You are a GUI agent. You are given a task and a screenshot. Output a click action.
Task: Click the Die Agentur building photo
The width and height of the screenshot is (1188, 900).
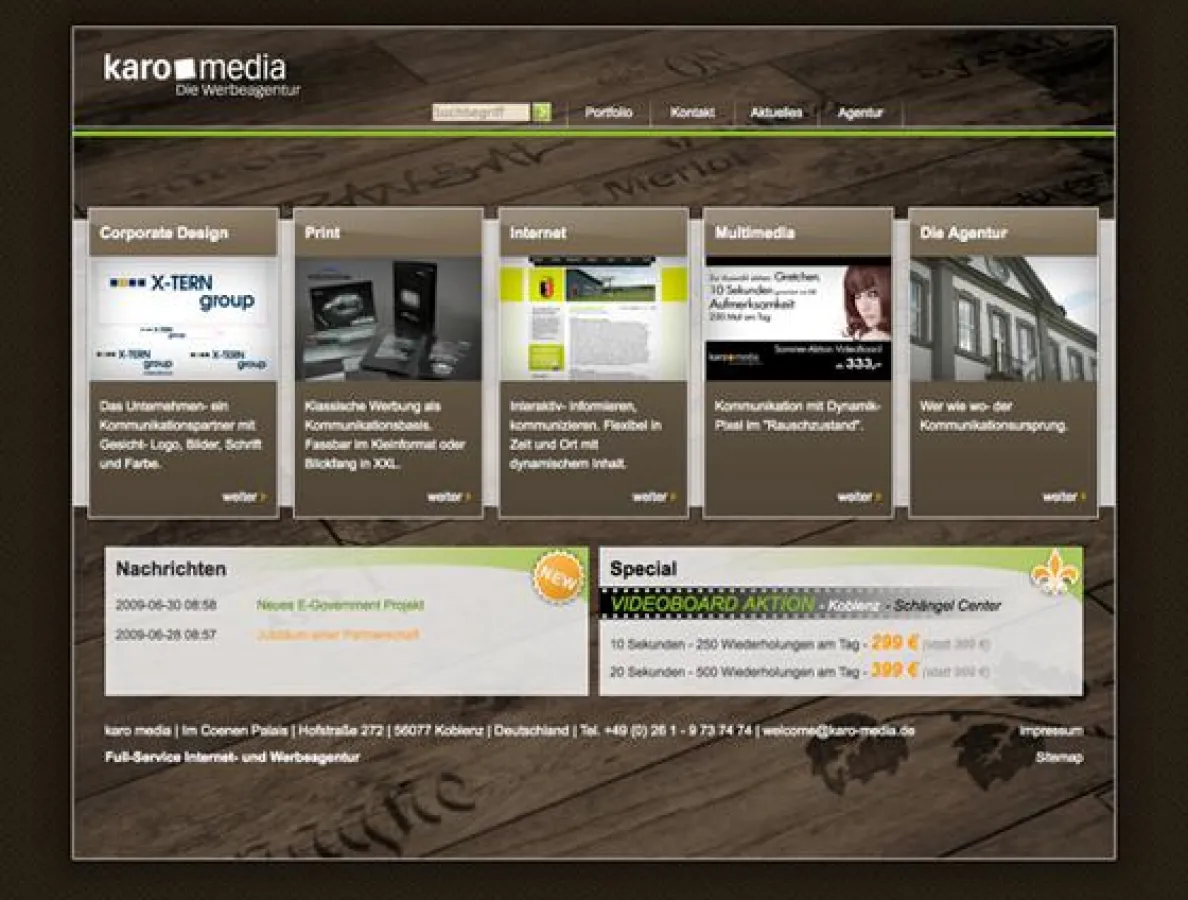[x=1003, y=318]
